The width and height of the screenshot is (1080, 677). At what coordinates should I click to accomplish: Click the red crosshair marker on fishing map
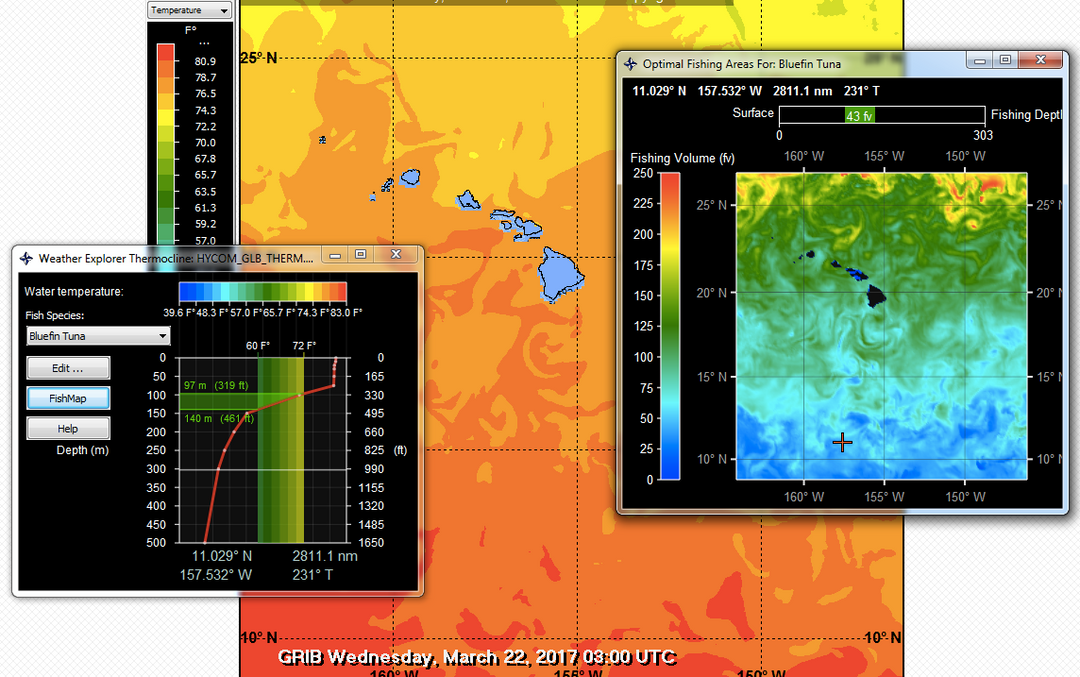pos(842,442)
